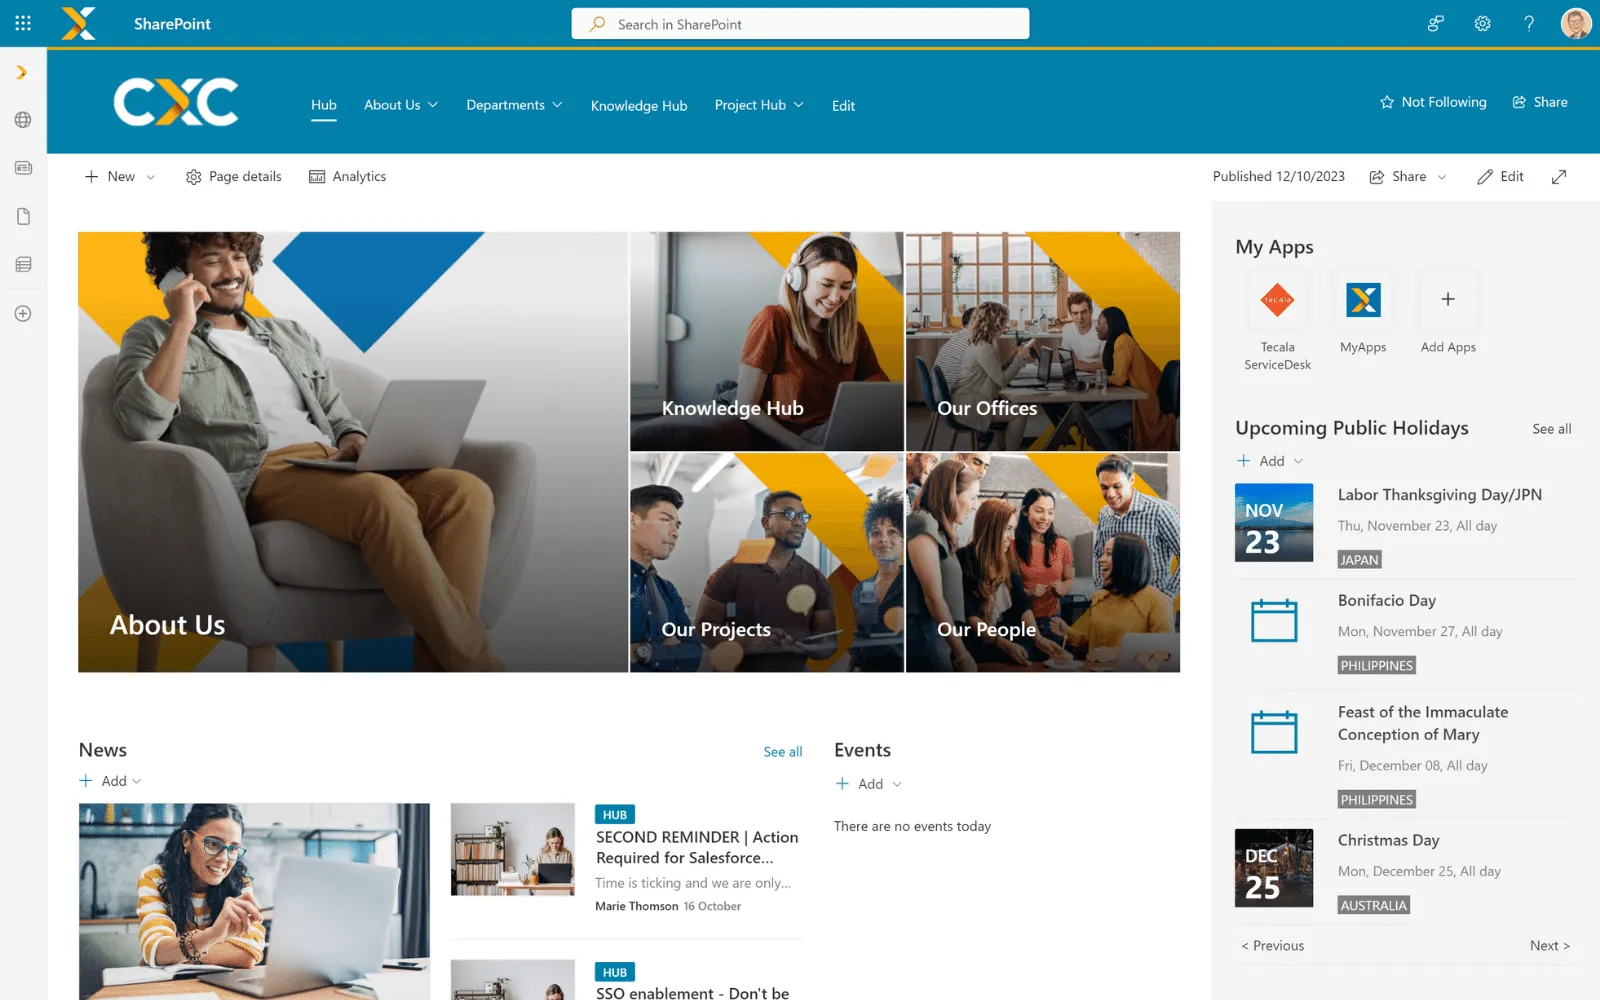Click the expand full-screen arrow icon

pos(1559,177)
